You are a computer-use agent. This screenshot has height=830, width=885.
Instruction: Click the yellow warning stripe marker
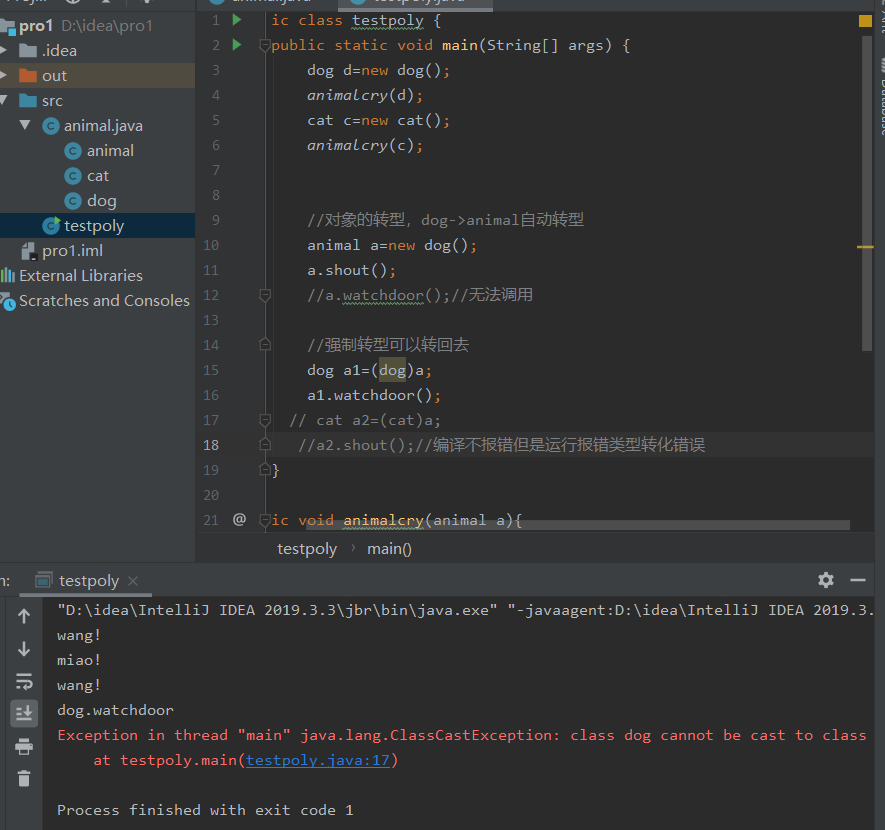tap(865, 247)
